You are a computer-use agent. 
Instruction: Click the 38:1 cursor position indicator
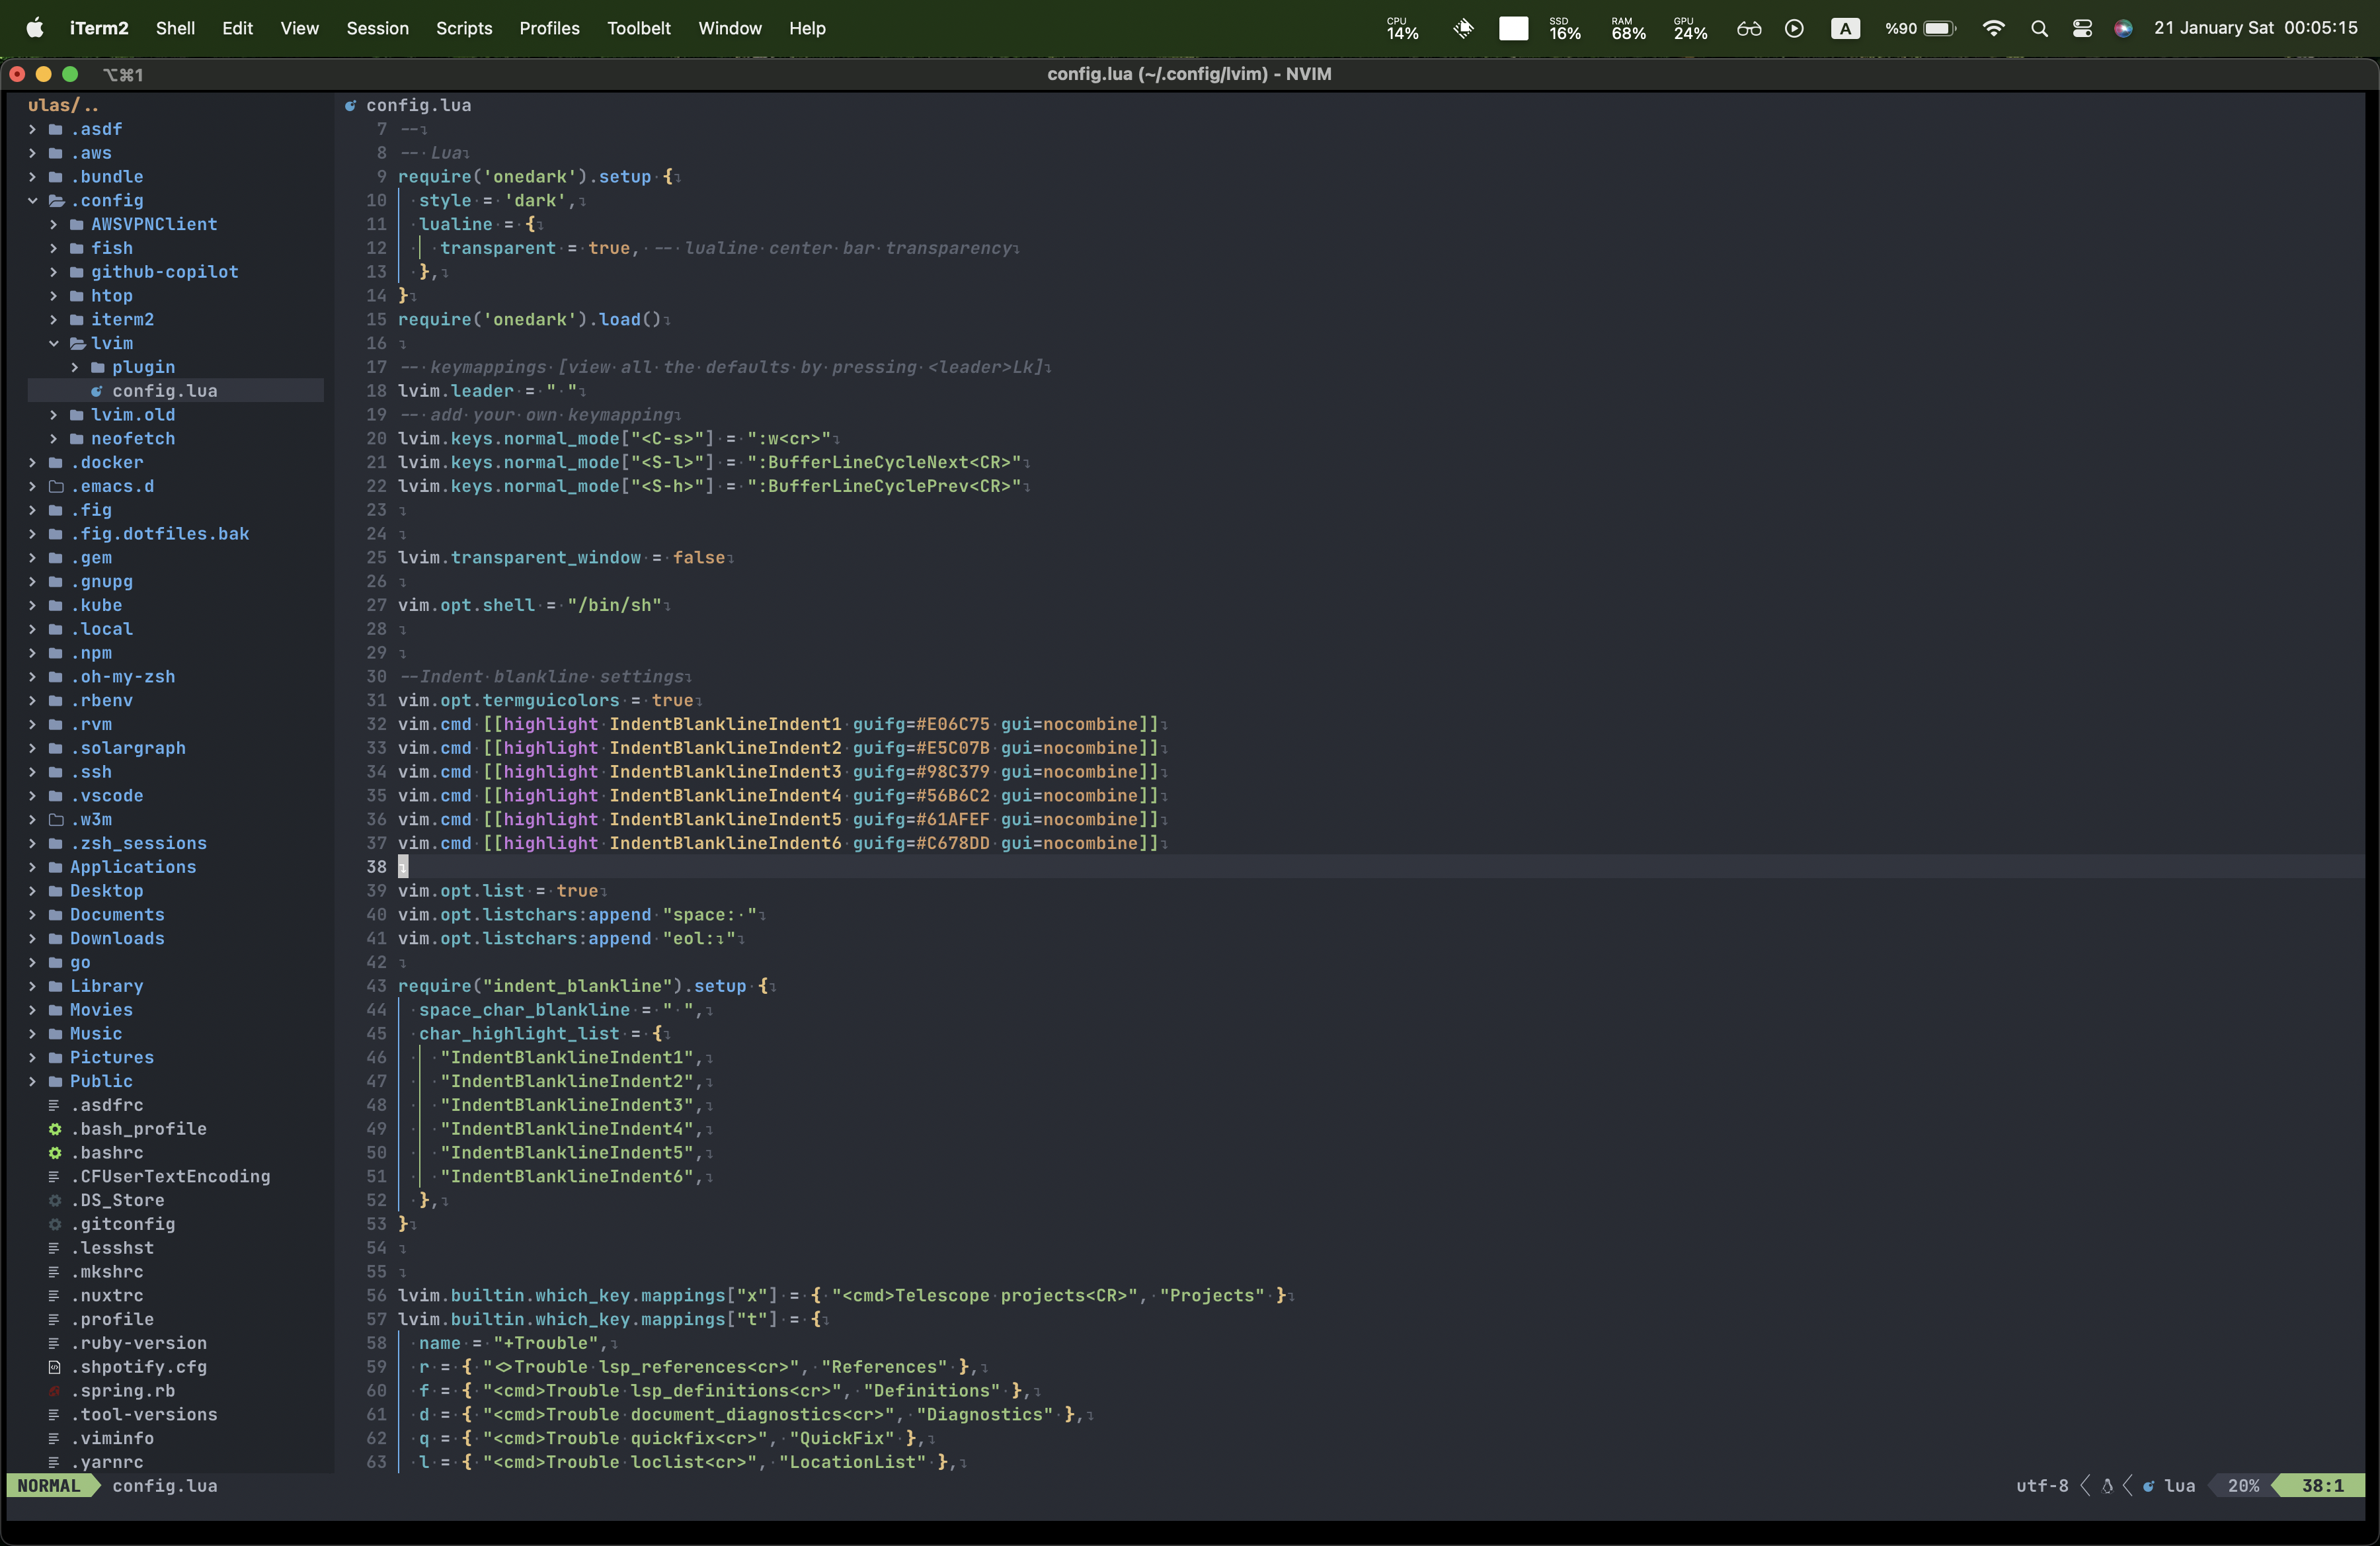2322,1486
